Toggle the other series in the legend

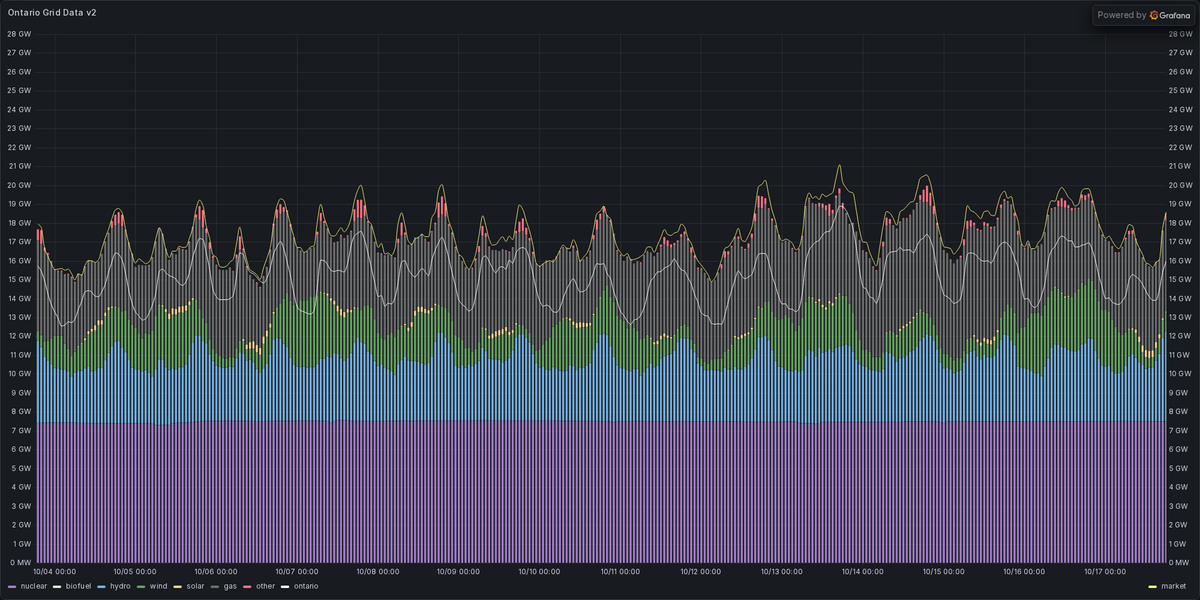(x=266, y=586)
